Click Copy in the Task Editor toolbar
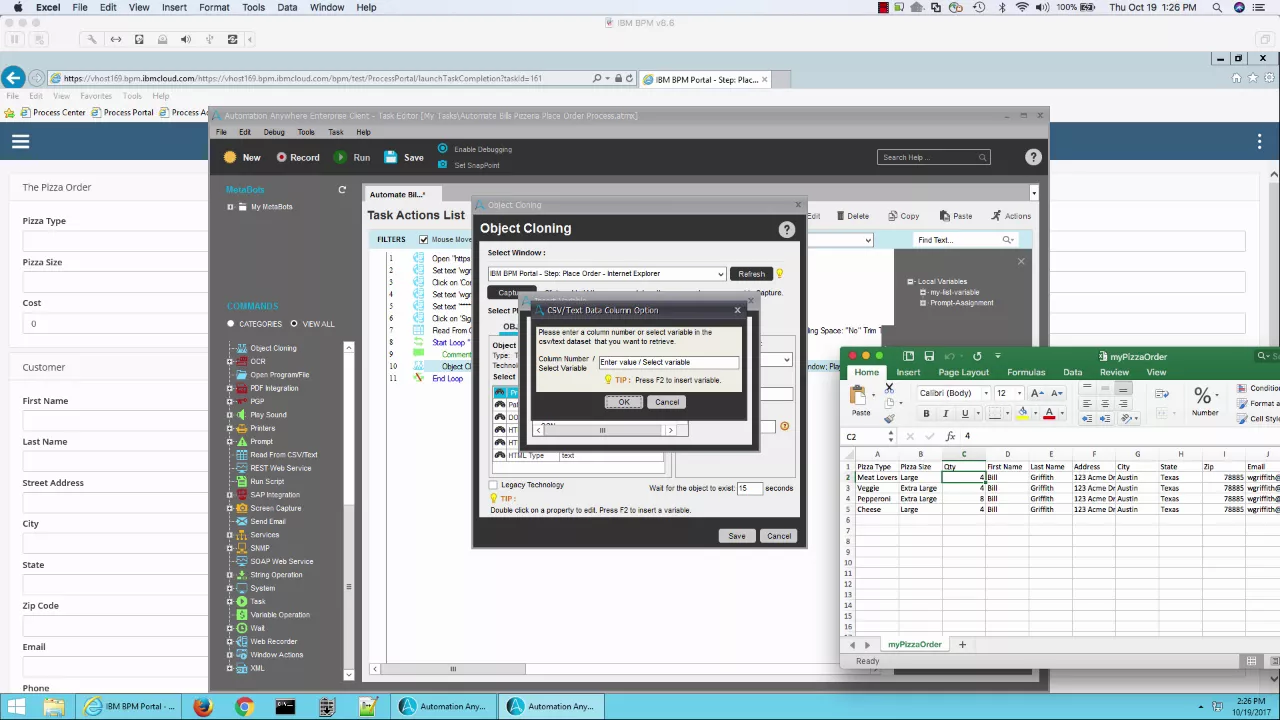1280x720 pixels. pos(902,216)
